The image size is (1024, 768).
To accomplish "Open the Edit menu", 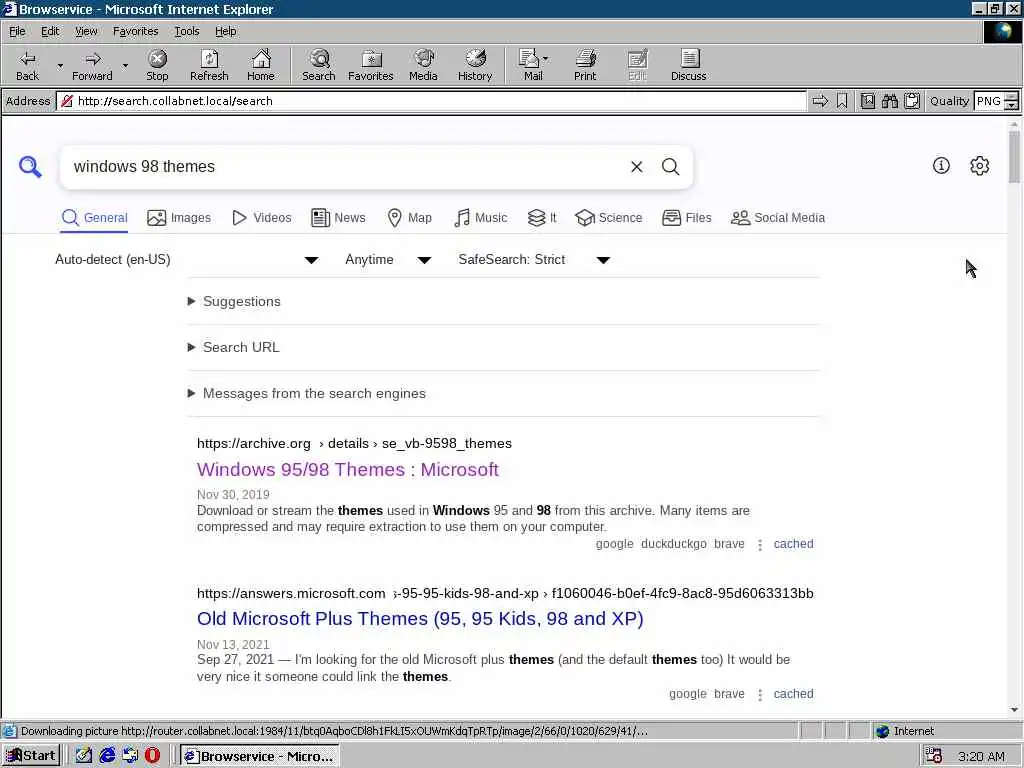I will [50, 31].
